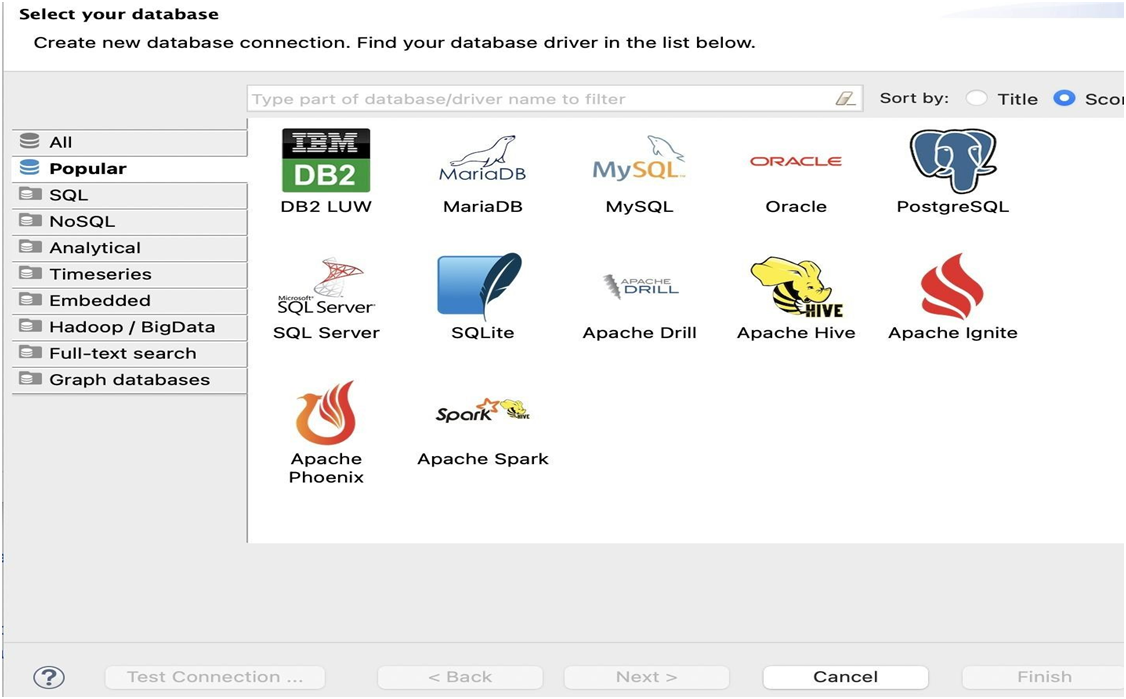This screenshot has width=1126, height=699.
Task: Select the Oracle database logo
Action: 796,161
